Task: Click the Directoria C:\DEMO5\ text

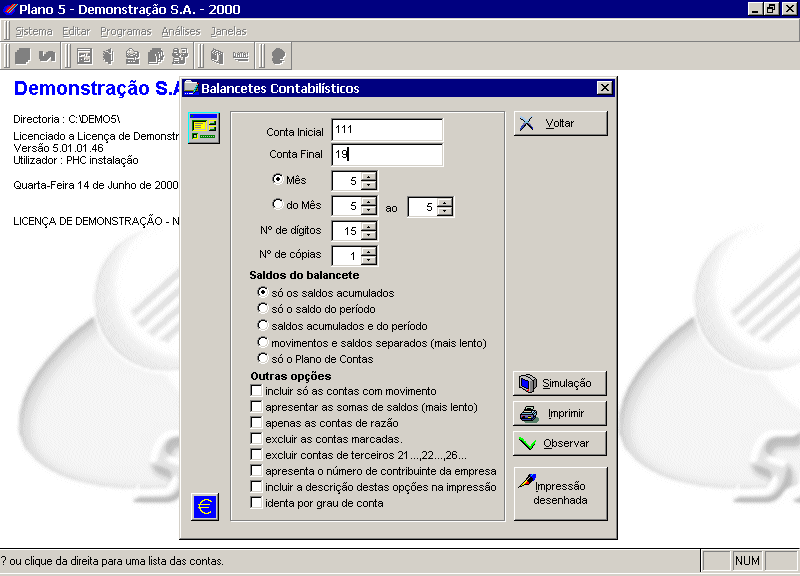Action: click(67, 119)
